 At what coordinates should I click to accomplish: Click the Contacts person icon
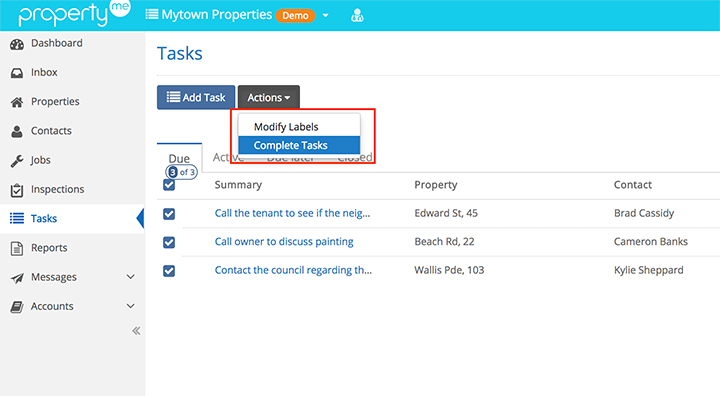(x=17, y=131)
